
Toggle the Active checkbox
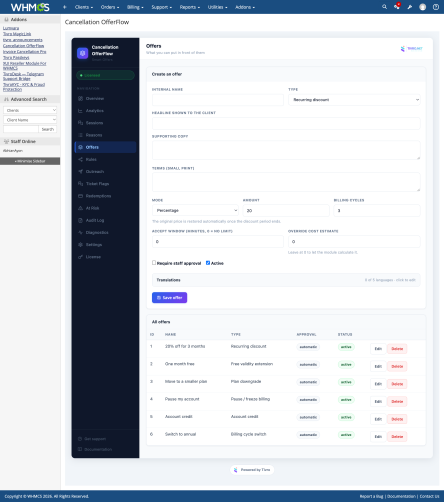[208, 263]
